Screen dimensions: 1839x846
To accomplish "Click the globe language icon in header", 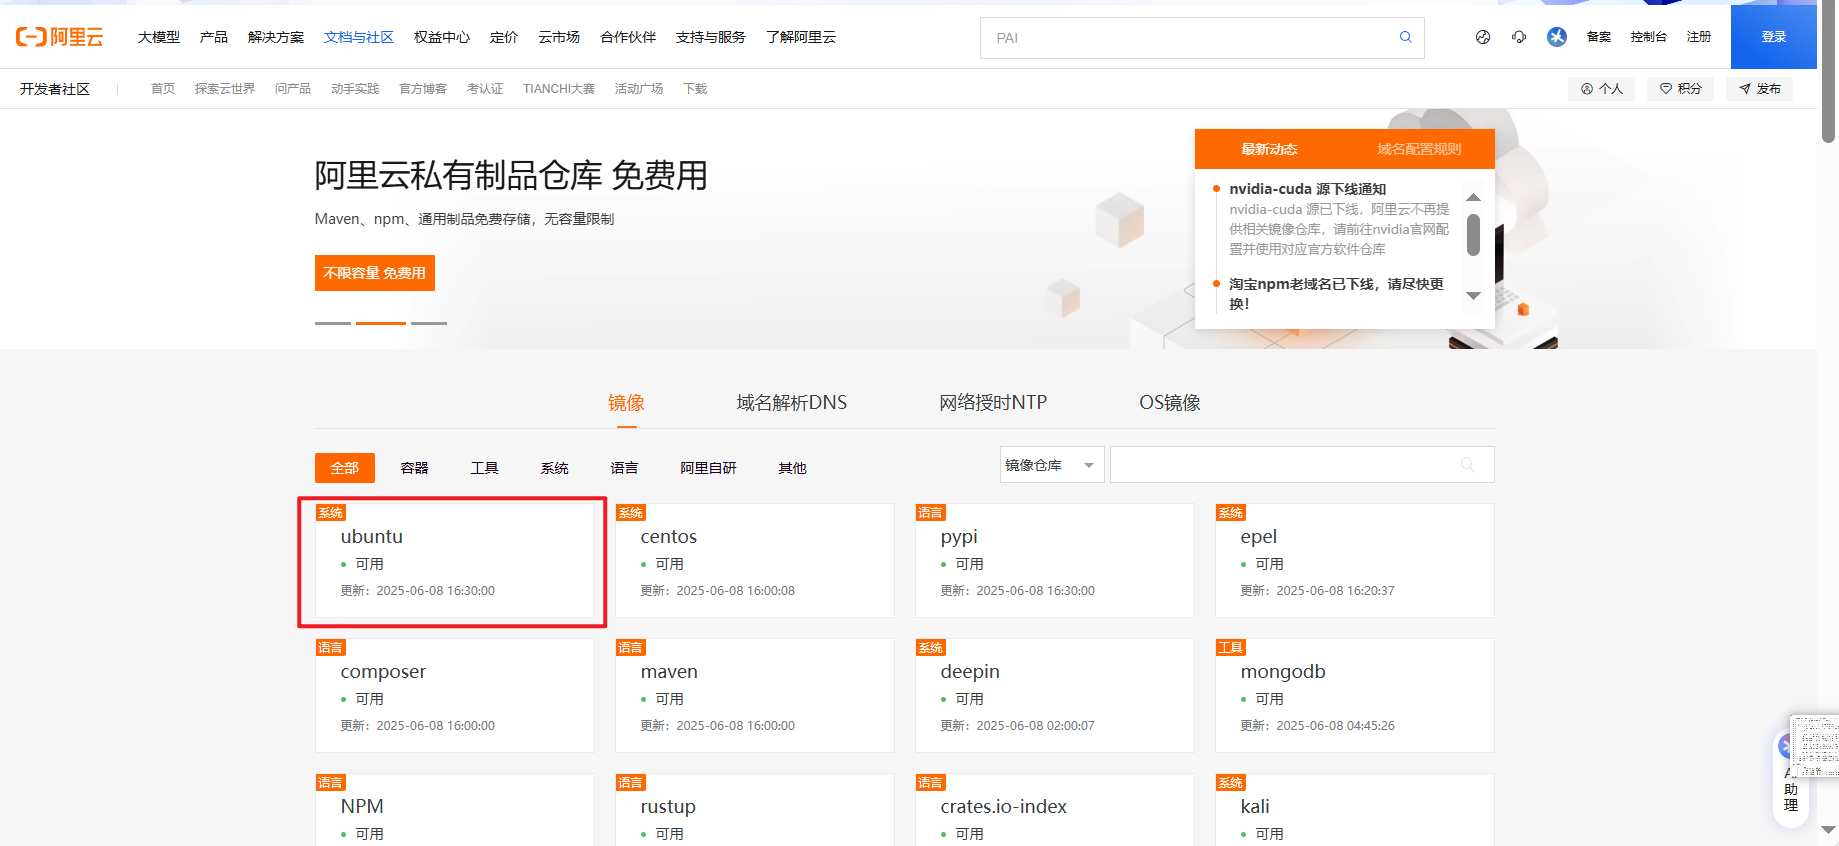I will tap(1483, 37).
